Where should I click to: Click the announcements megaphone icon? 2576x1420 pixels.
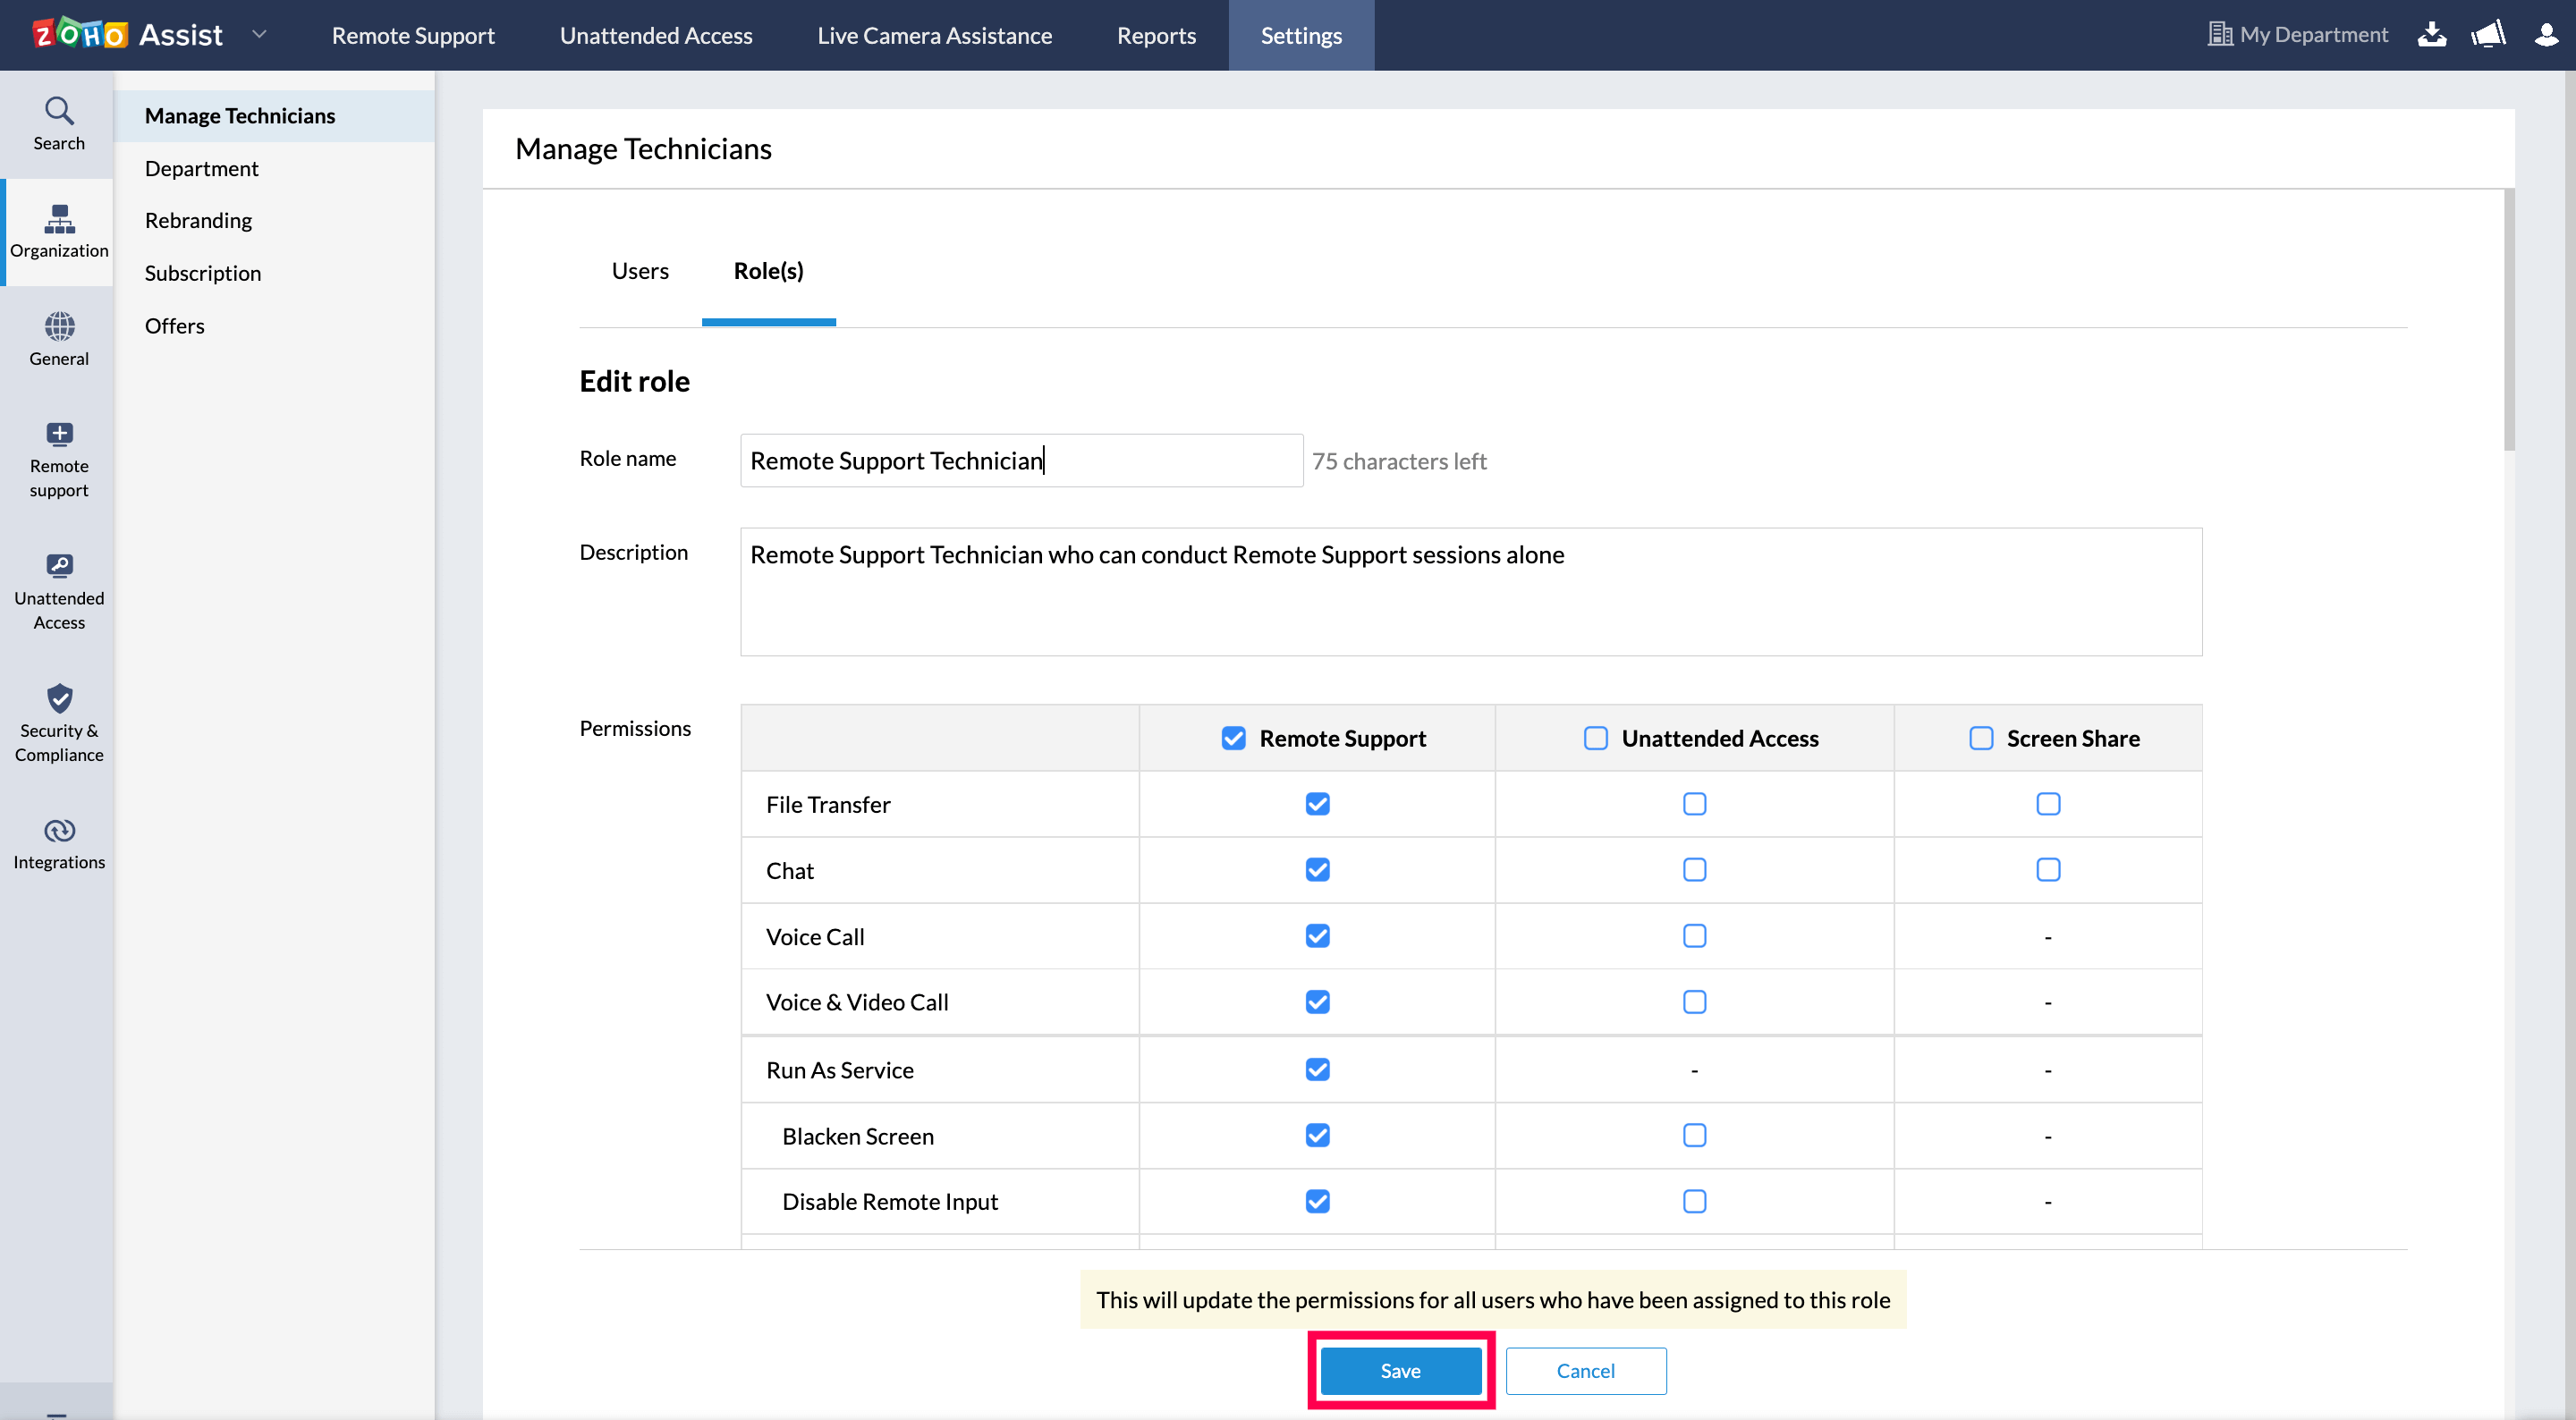coord(2488,35)
